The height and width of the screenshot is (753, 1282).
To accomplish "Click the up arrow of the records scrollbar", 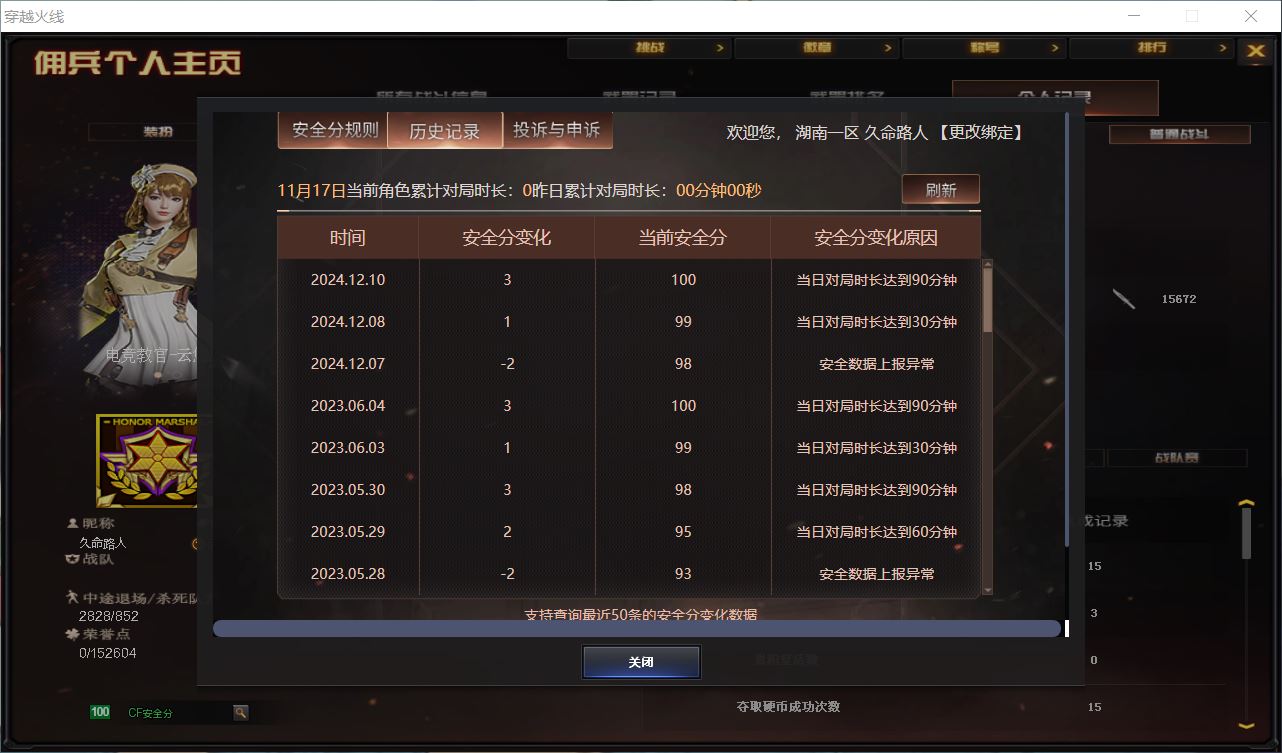I will [x=1246, y=504].
